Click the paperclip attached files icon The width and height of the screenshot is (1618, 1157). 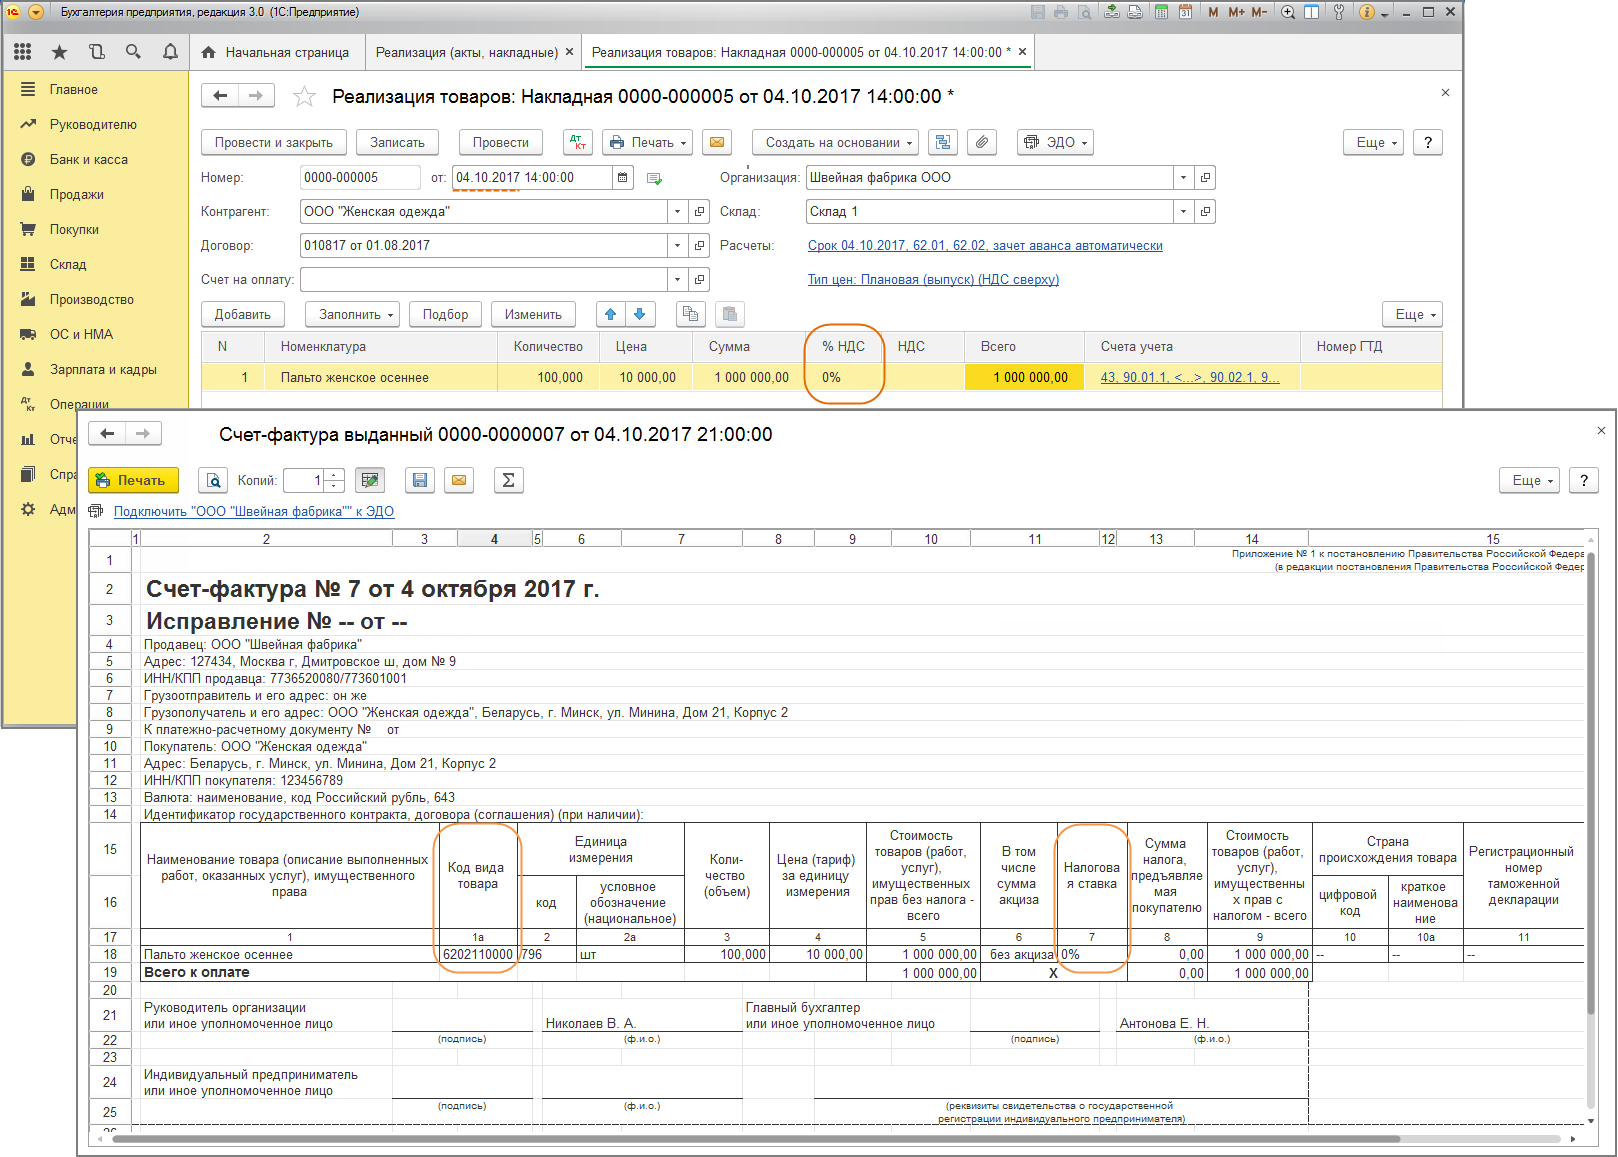pyautogui.click(x=982, y=143)
